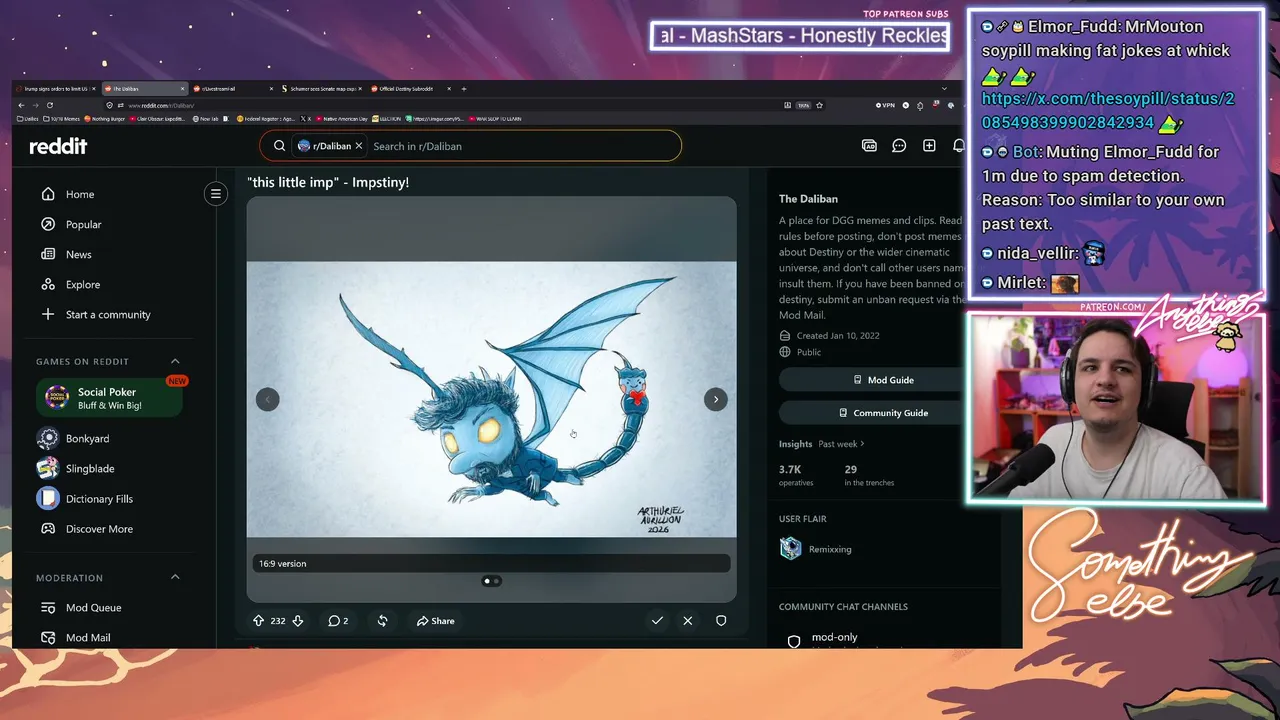Screen dimensions: 1280x720
Task: Click the Community Guide button
Action: (883, 413)
